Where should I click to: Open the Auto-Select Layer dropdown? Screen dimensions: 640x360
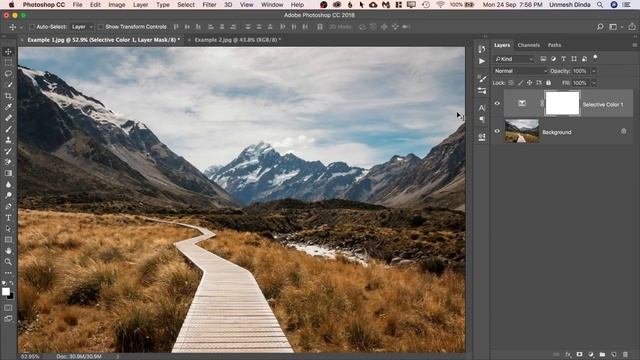(82, 27)
